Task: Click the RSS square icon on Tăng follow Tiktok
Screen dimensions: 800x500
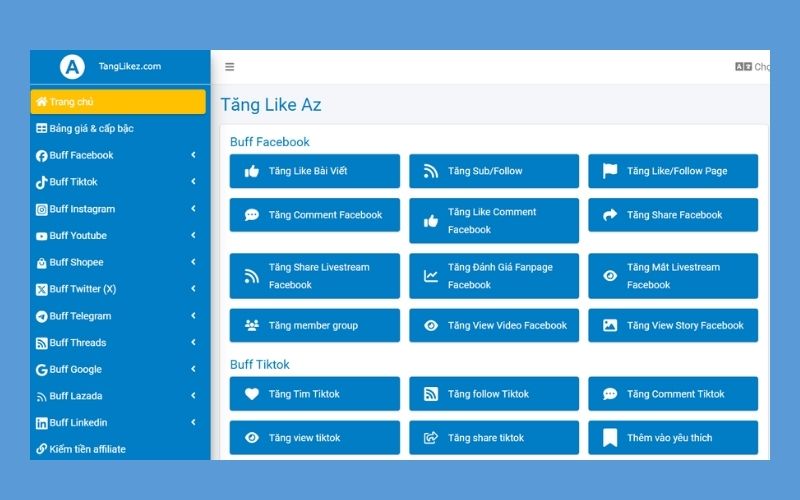Action: pyautogui.click(x=431, y=394)
